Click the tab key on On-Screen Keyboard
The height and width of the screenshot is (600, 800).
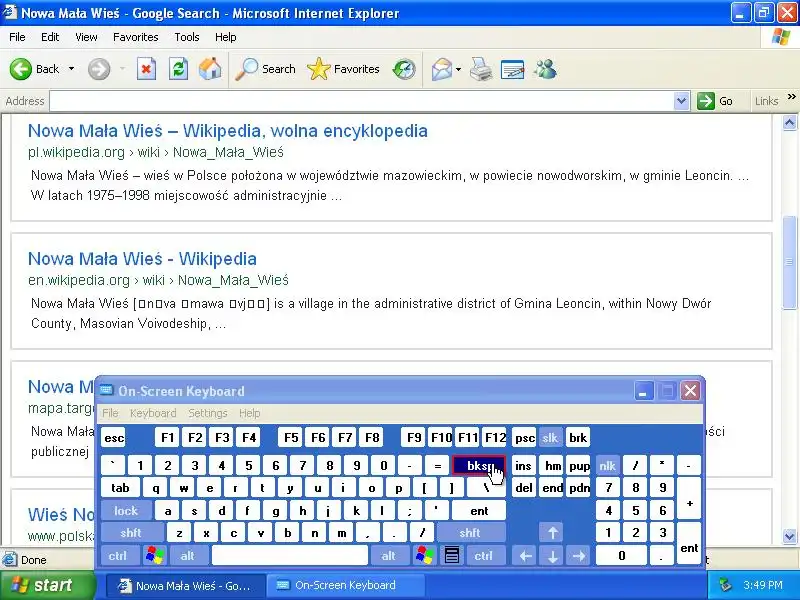[x=120, y=488]
